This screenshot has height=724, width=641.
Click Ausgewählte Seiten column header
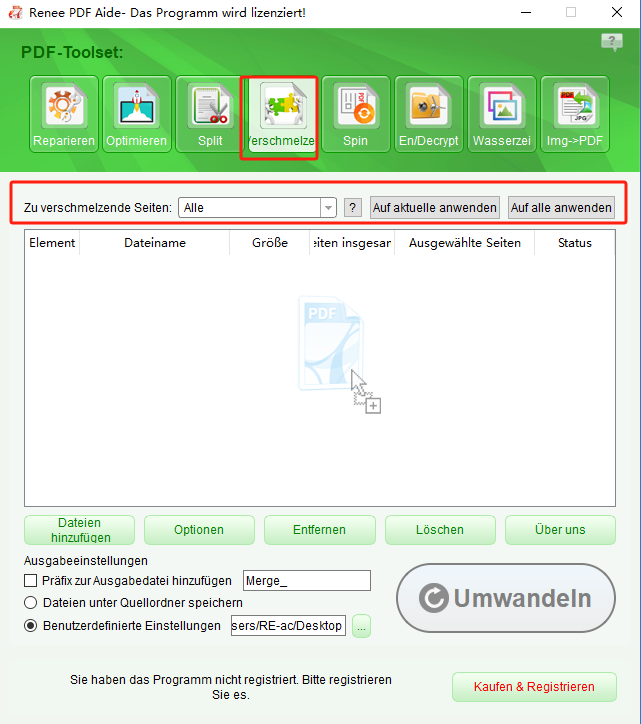point(465,243)
